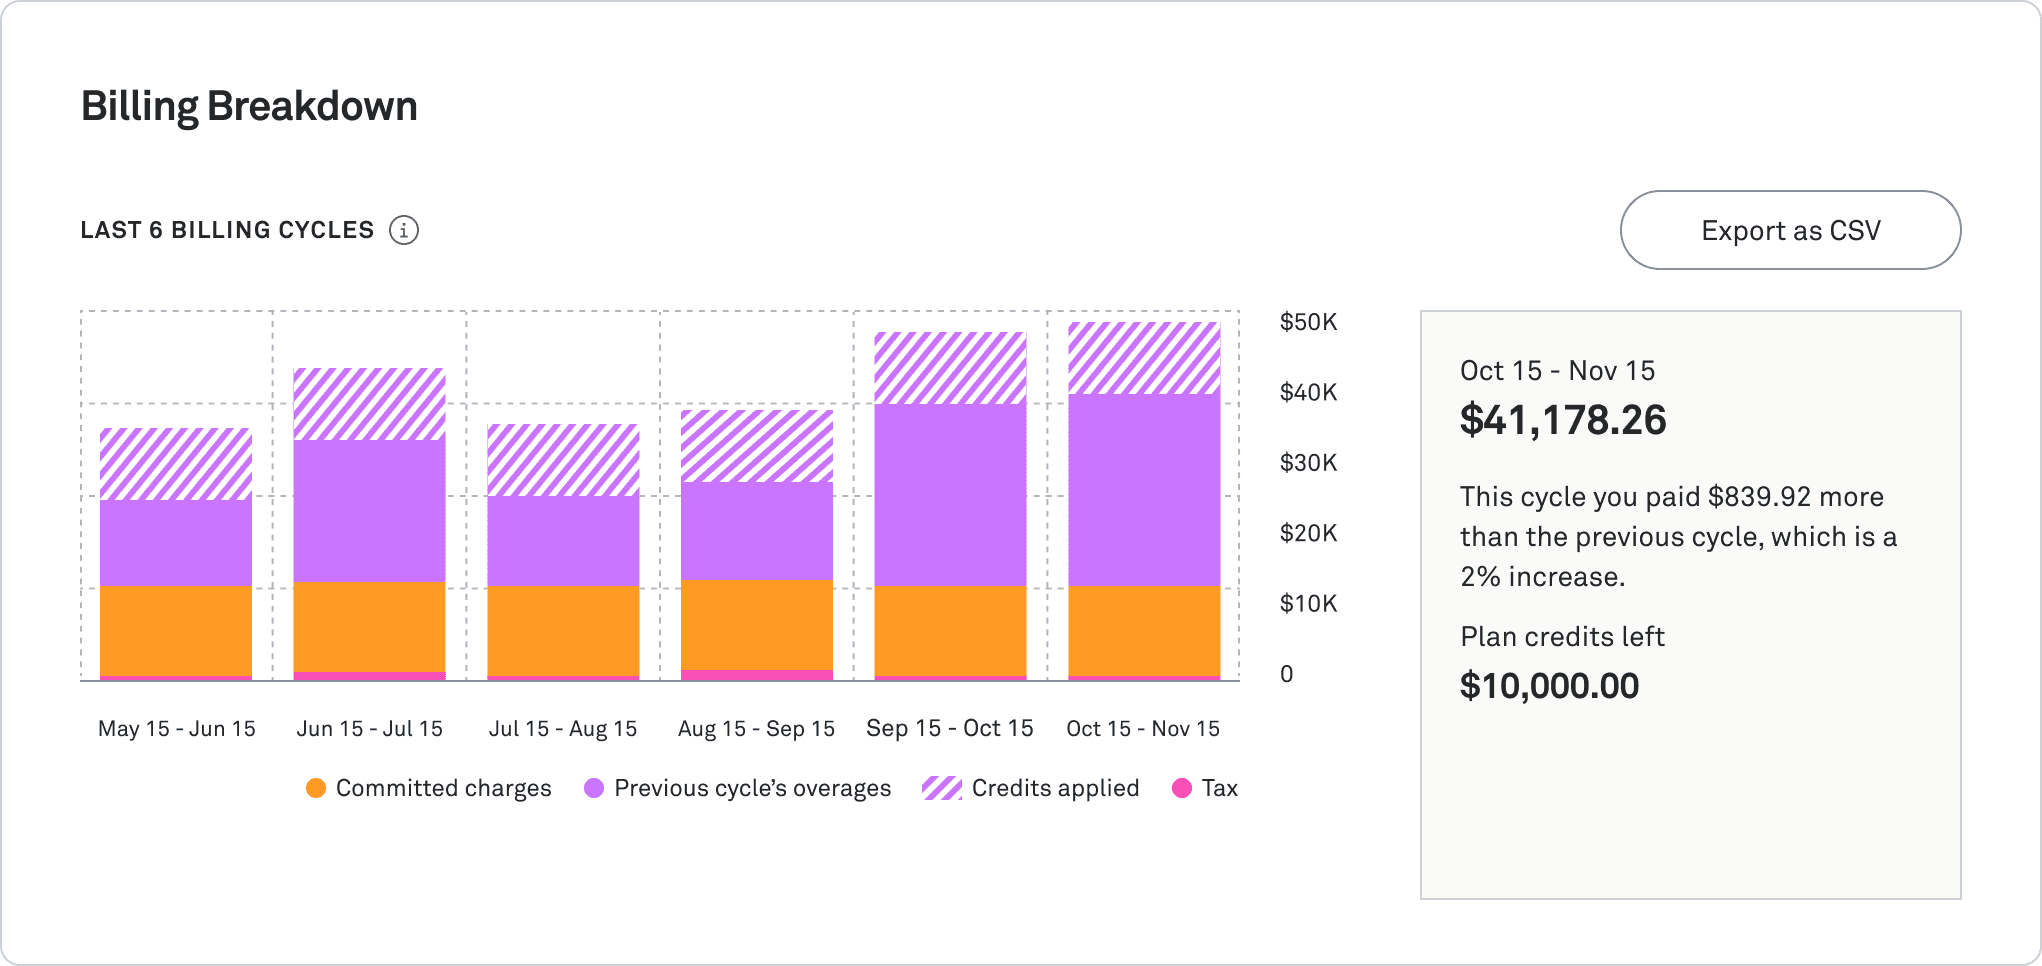Click the Credits applied striped legend swatch

click(942, 788)
